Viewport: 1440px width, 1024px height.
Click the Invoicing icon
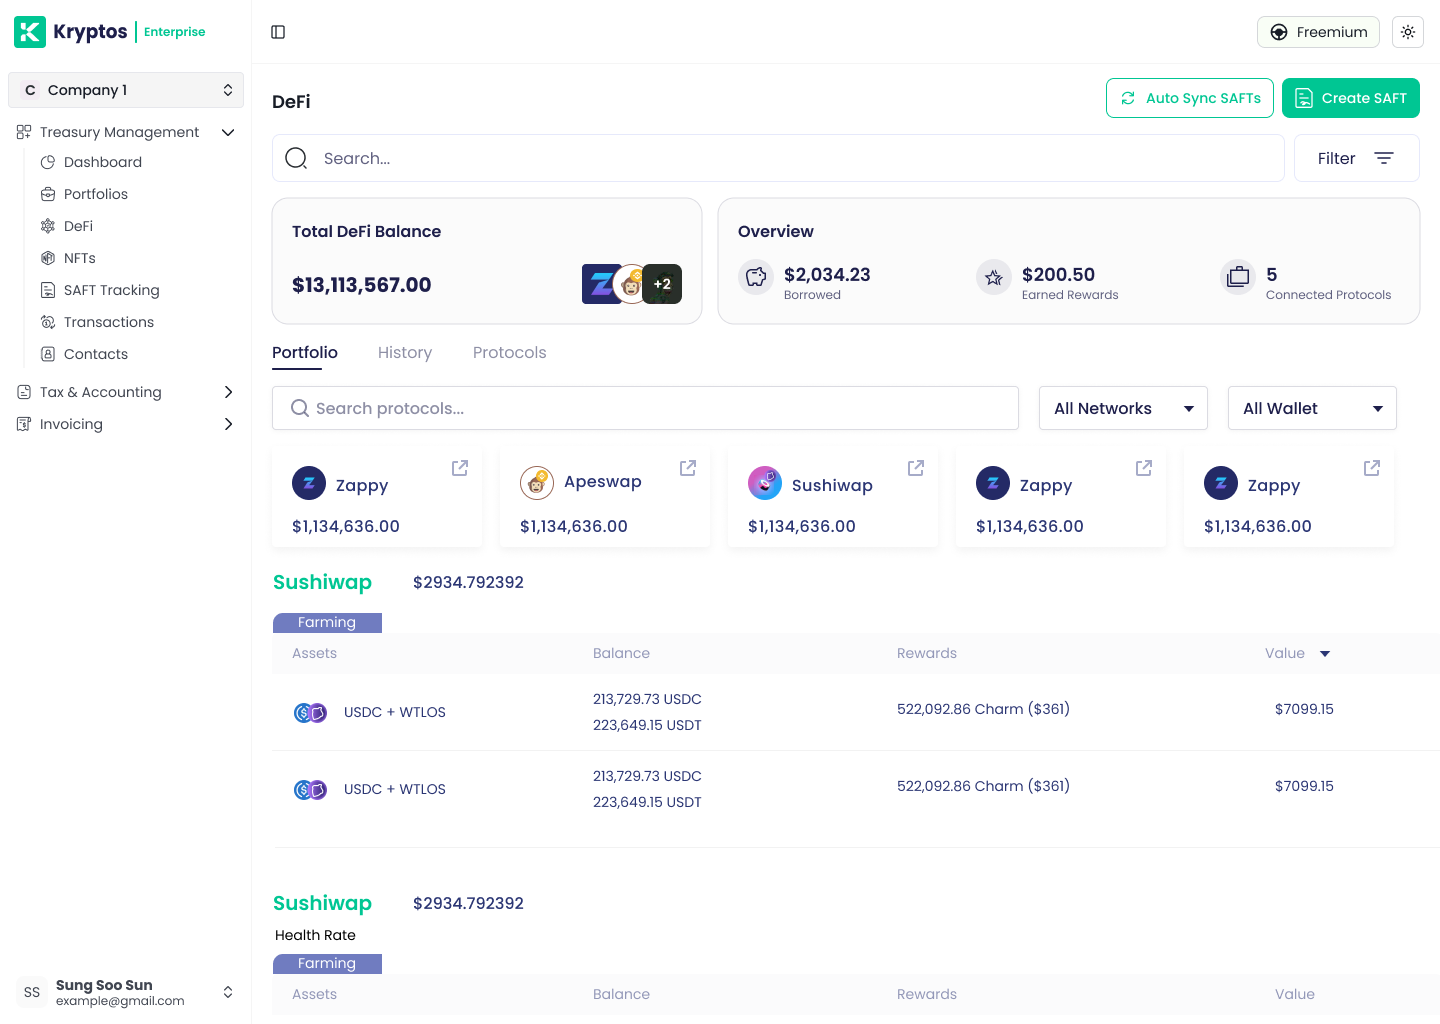coord(24,424)
